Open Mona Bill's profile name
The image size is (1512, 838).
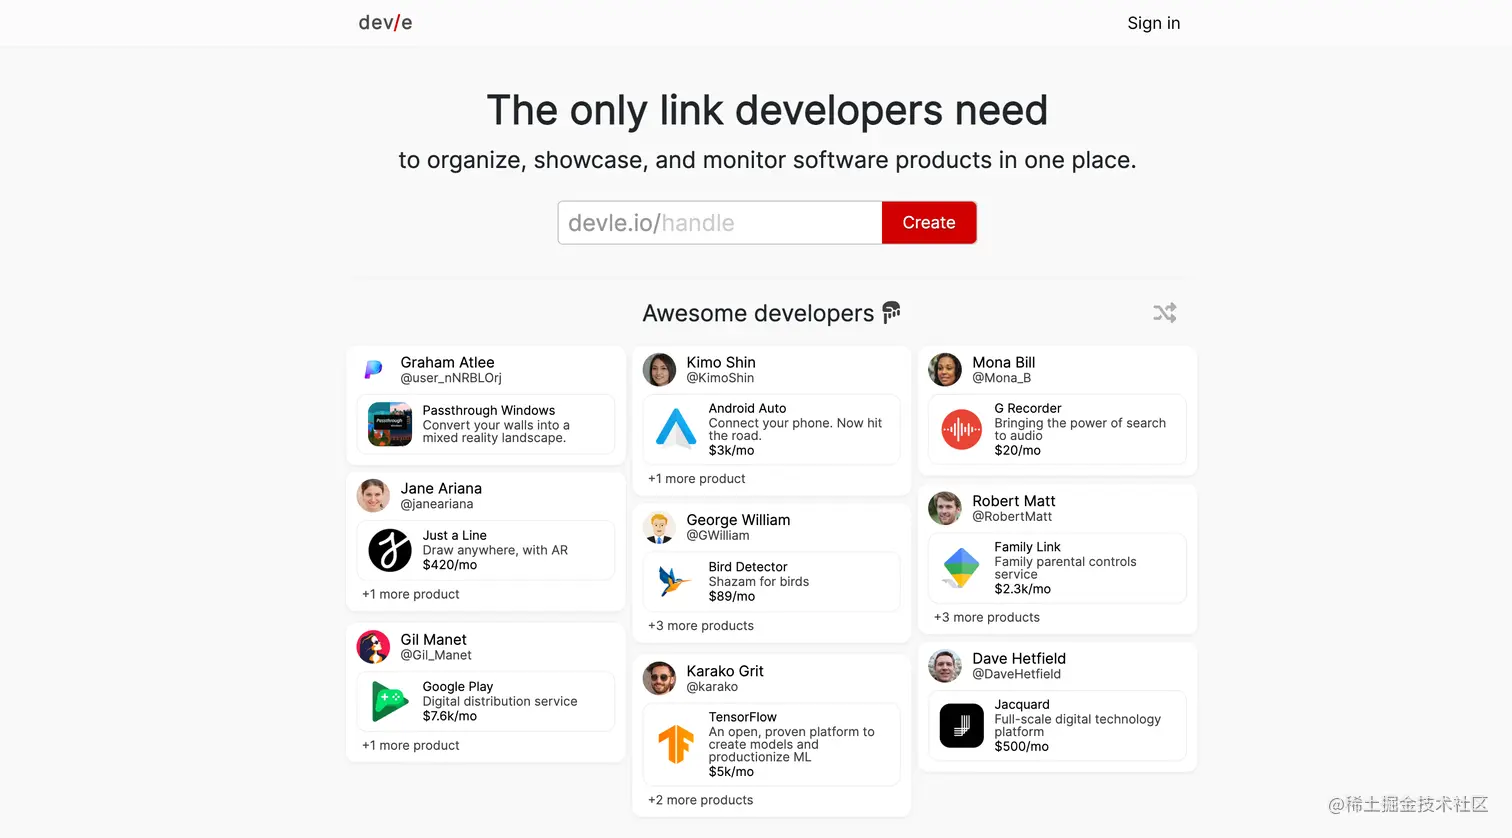(1003, 362)
